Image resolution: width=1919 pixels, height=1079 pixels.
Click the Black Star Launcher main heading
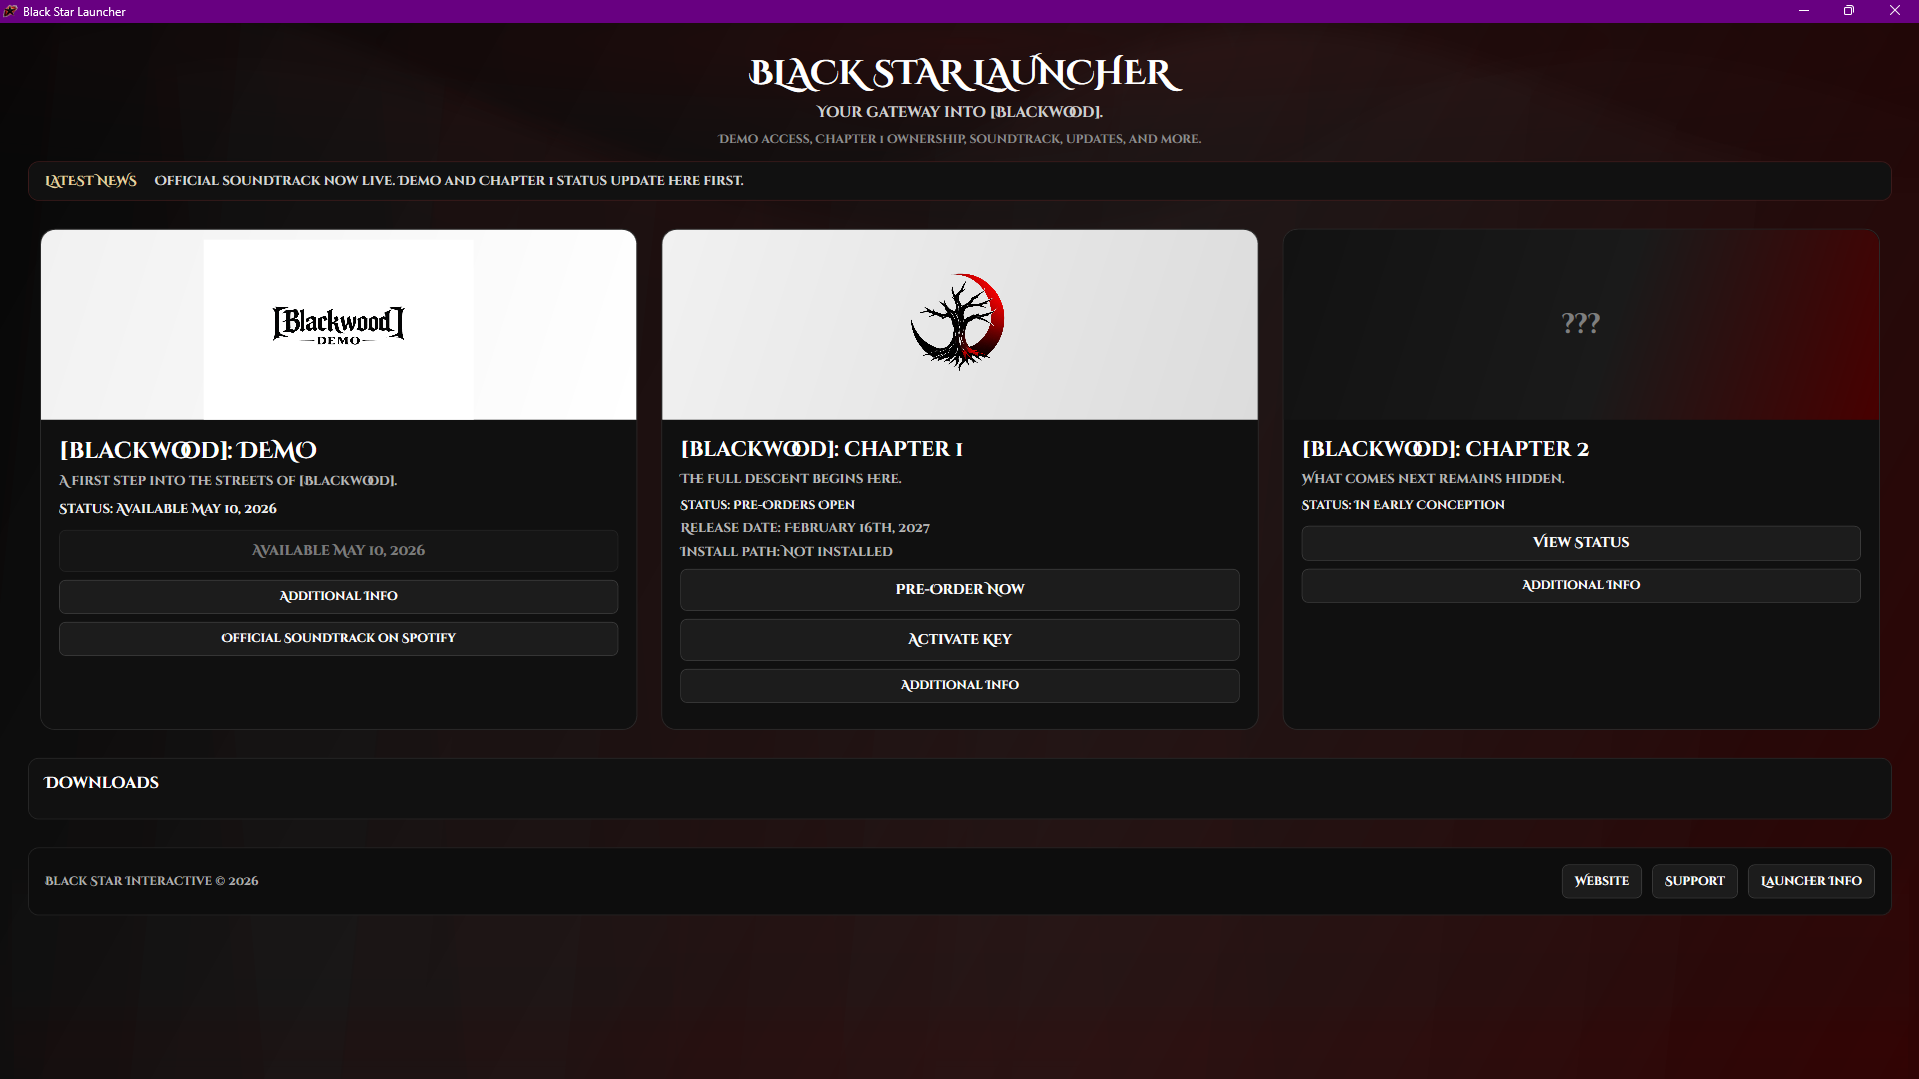[x=964, y=73]
